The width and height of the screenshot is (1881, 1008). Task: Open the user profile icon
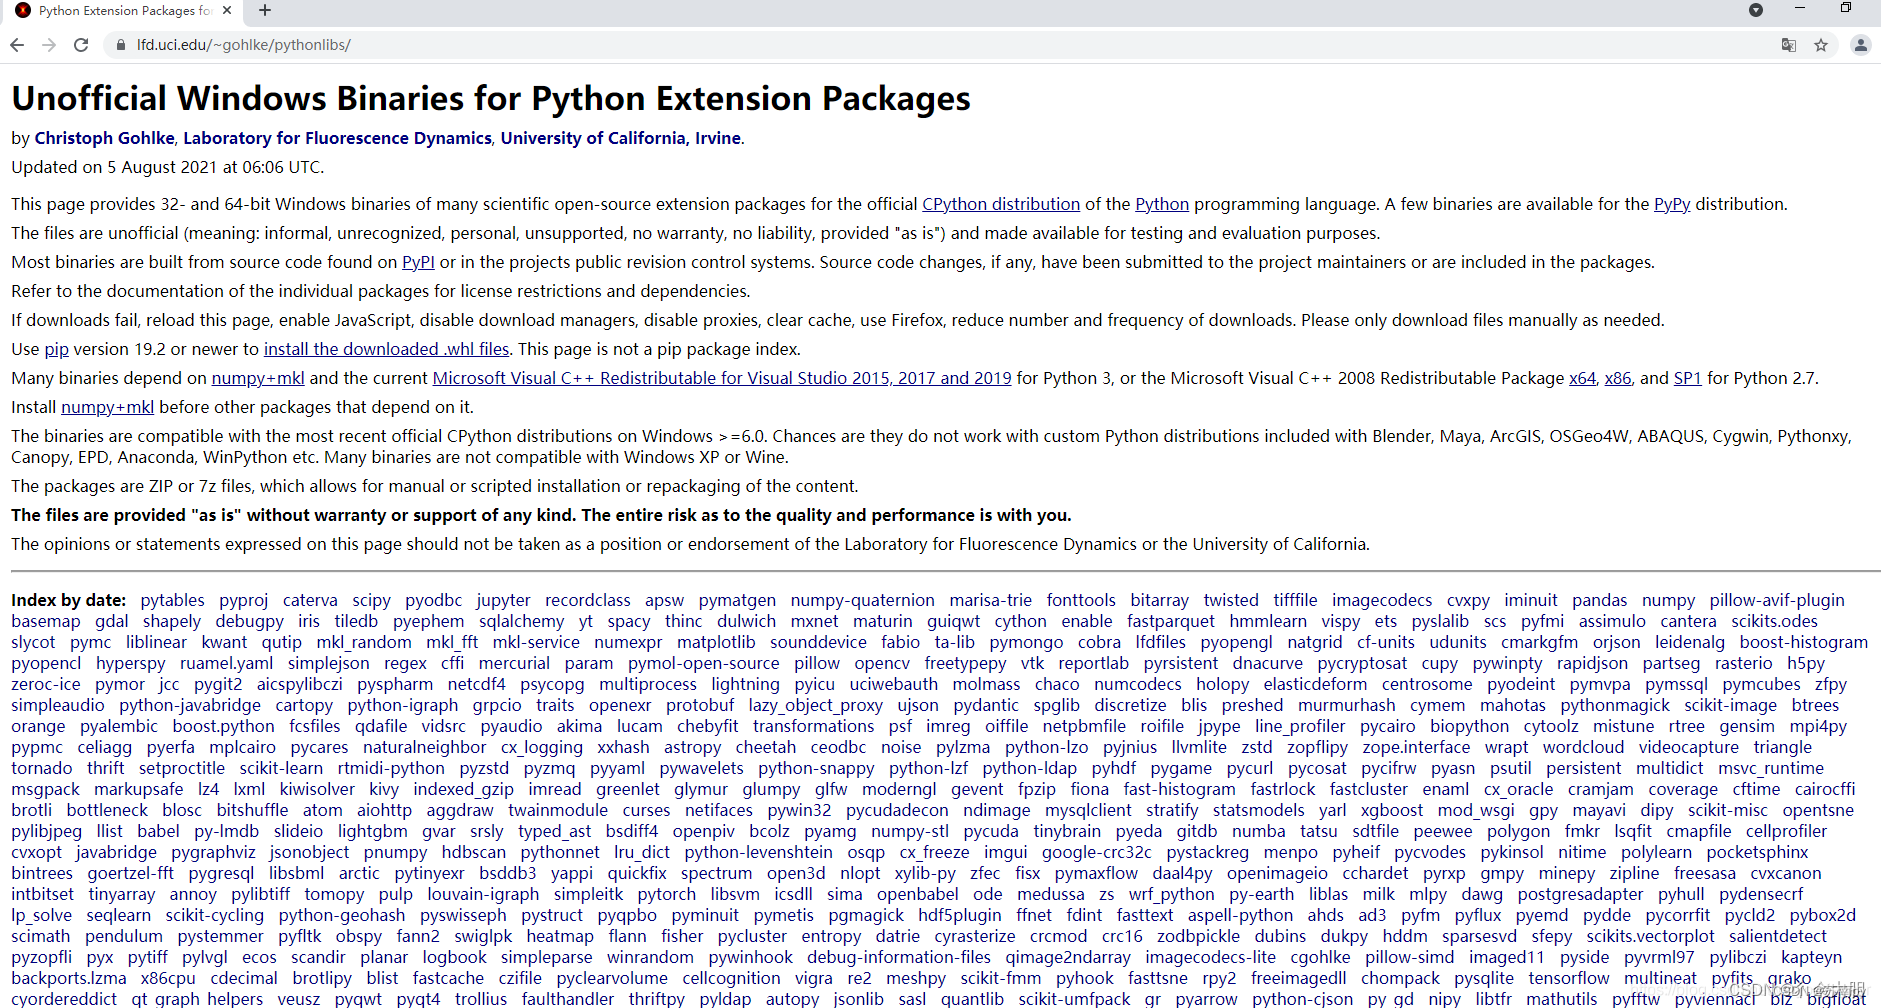pyautogui.click(x=1860, y=45)
